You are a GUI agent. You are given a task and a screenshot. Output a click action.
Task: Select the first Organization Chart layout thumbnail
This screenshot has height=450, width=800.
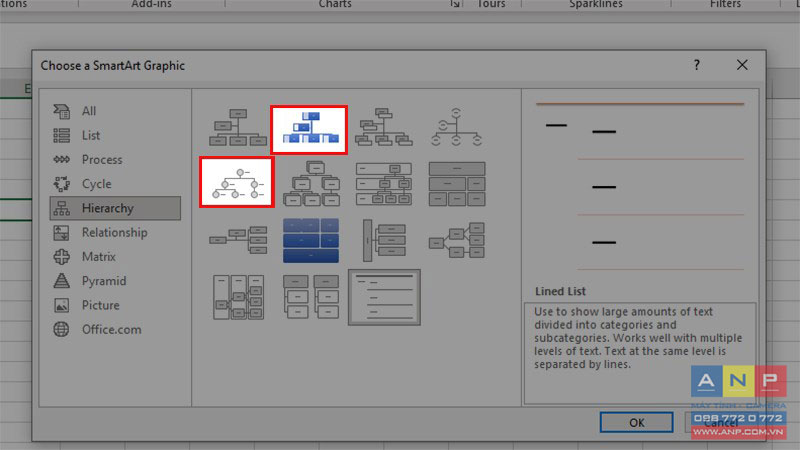[x=238, y=128]
